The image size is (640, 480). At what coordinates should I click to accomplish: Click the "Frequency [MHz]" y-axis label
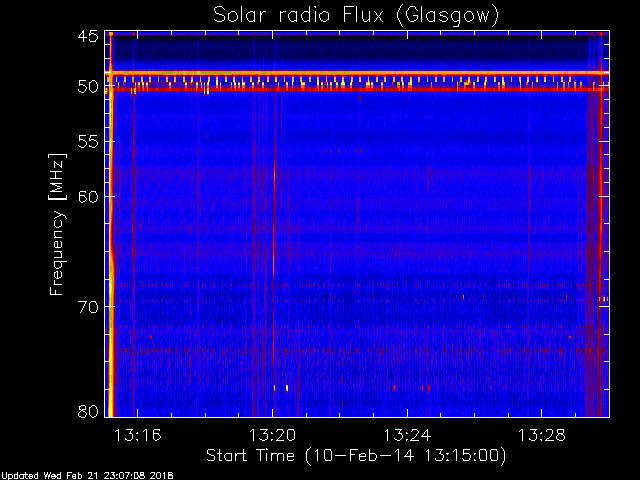(57, 223)
